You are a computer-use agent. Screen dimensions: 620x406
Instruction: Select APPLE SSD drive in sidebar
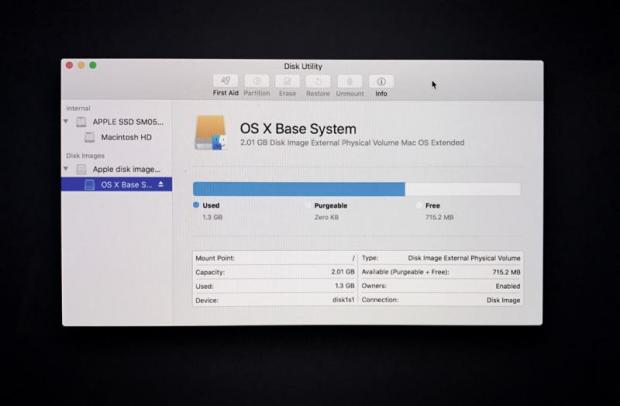click(x=127, y=122)
